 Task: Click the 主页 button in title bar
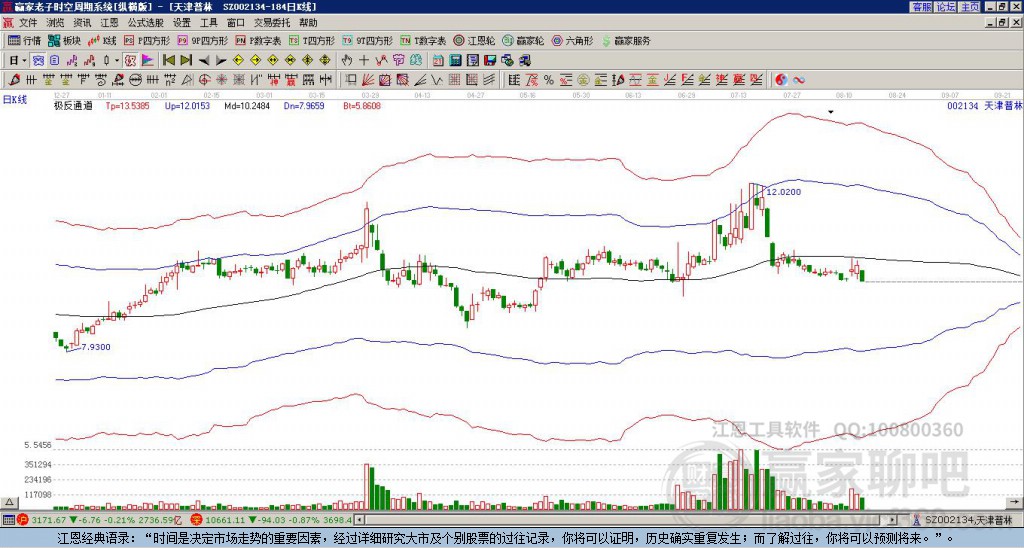tap(970, 7)
